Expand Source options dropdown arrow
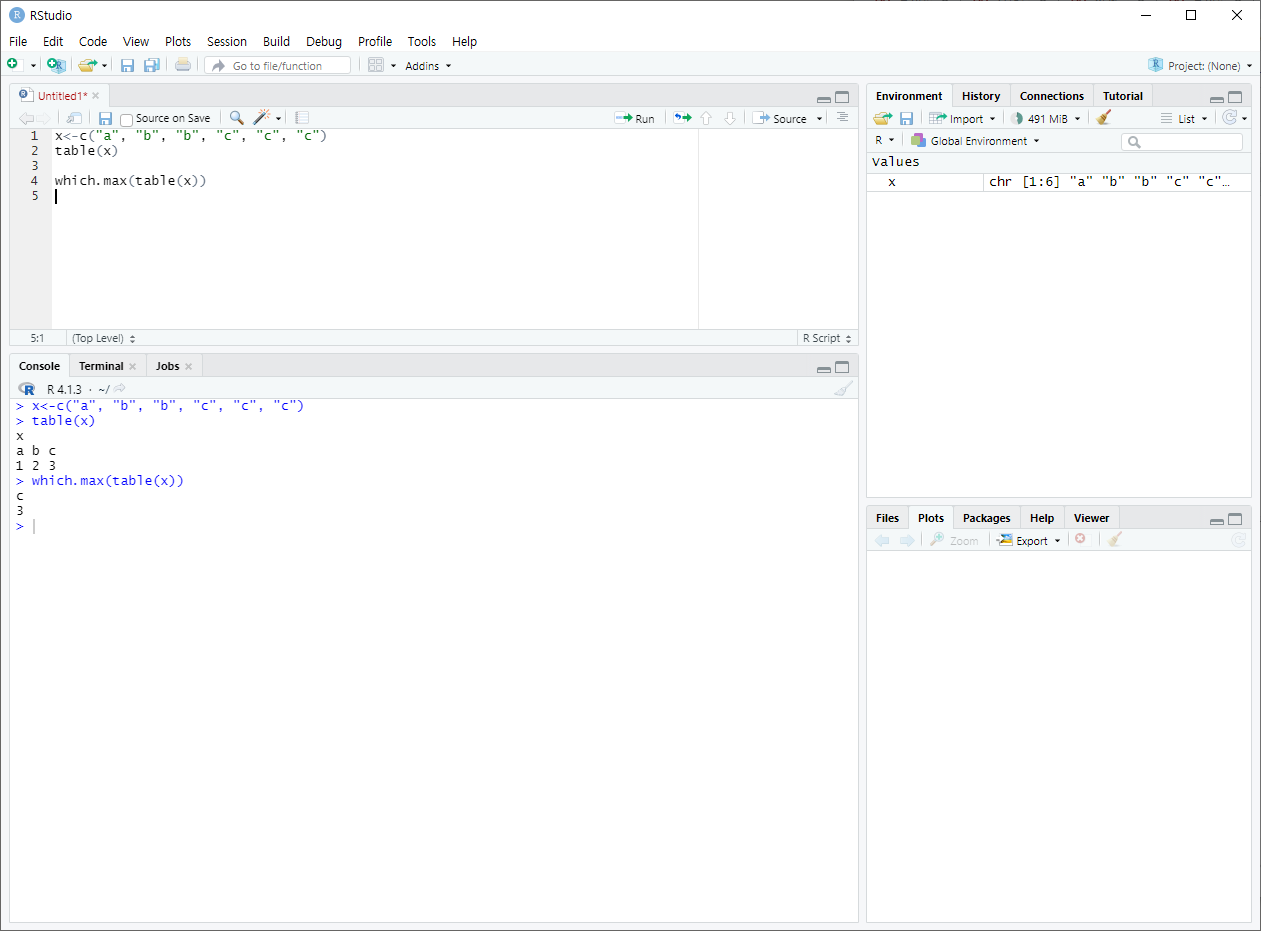The height and width of the screenshot is (931, 1261). pos(820,119)
